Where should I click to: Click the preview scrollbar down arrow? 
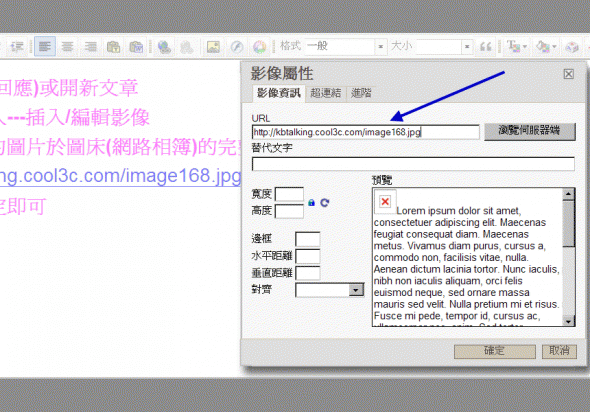pyautogui.click(x=568, y=321)
